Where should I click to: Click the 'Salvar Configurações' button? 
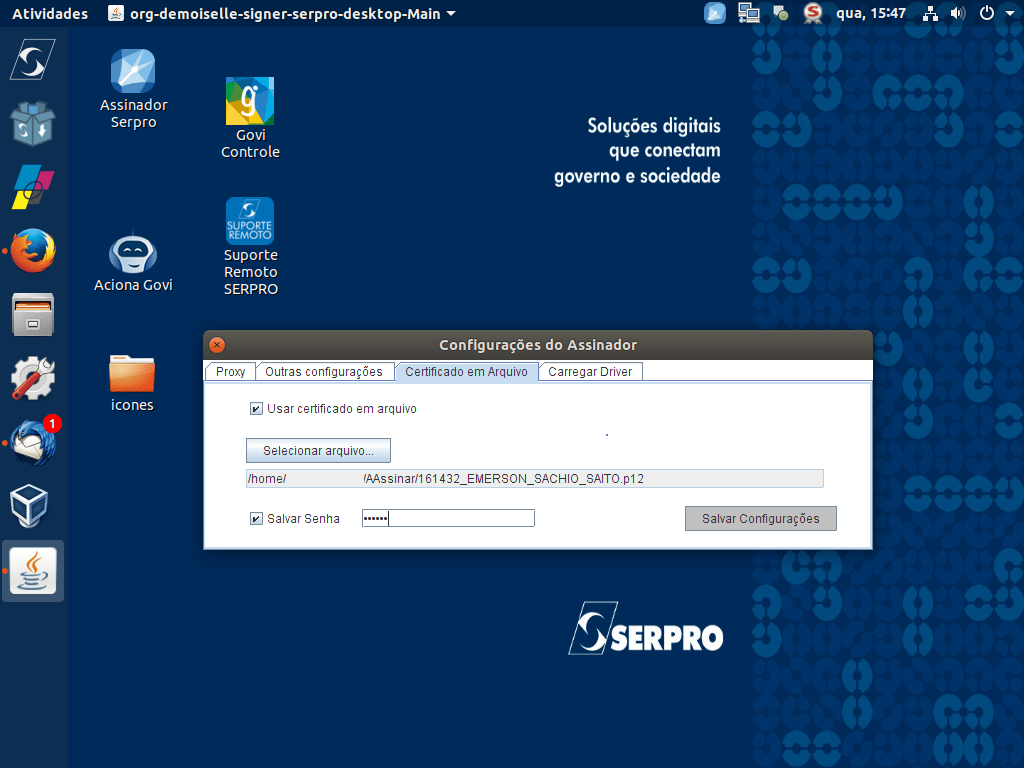tap(760, 519)
